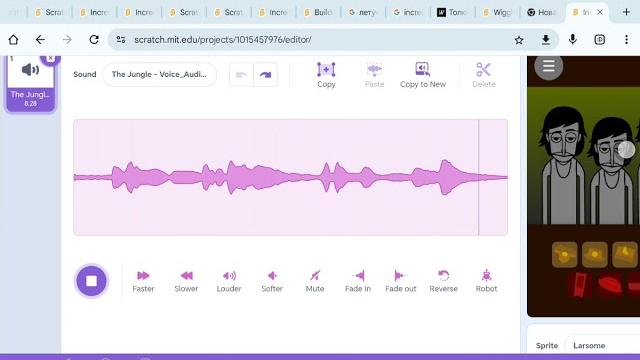Image resolution: width=640 pixels, height=360 pixels.
Task: Go back in browser
Action: 40,40
